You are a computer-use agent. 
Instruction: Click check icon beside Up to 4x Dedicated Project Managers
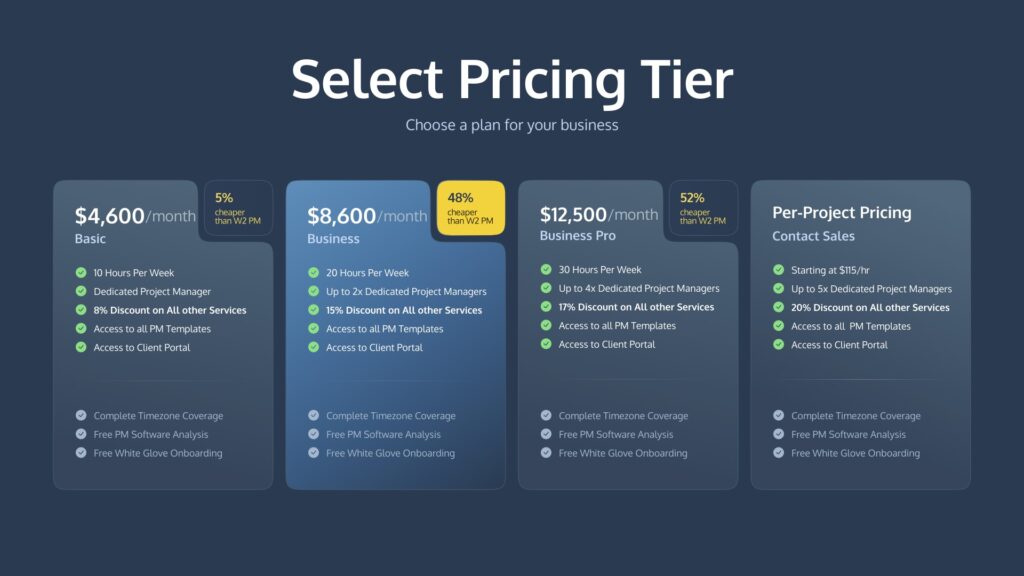click(546, 288)
